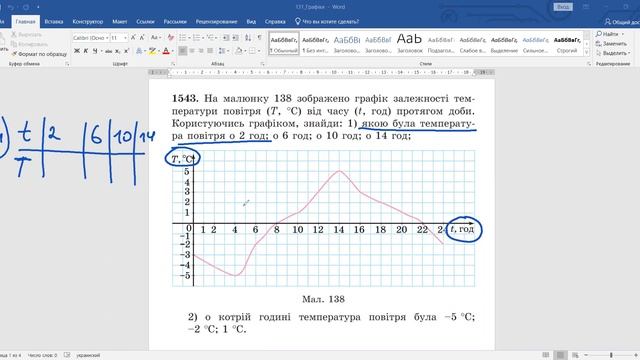The height and width of the screenshot is (360, 640).
Task: Decrease the font size
Action: point(142,38)
